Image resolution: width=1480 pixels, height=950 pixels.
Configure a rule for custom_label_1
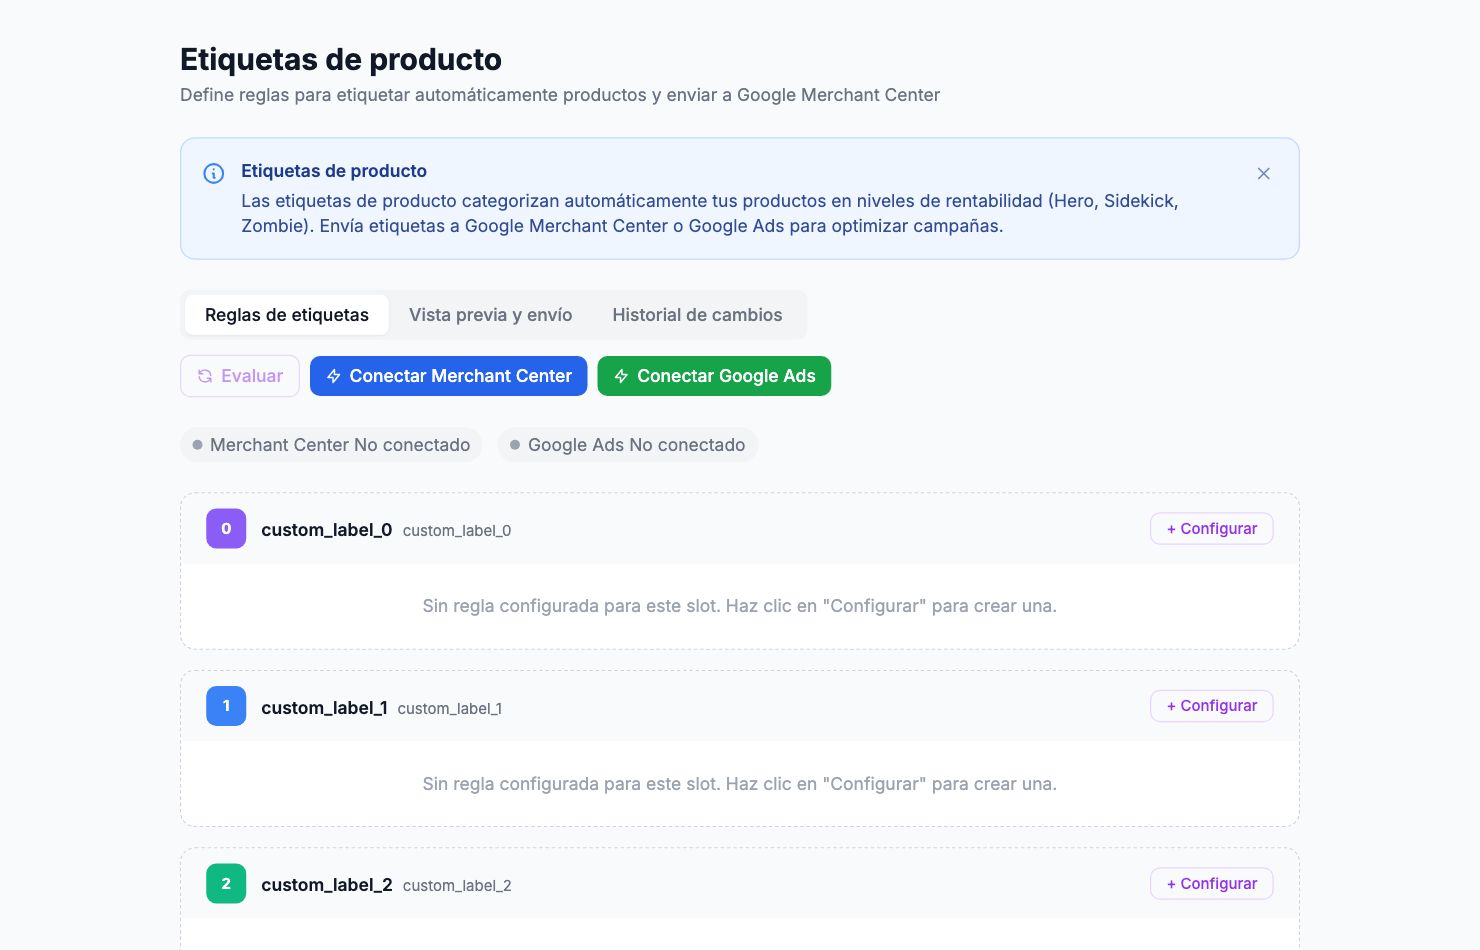[1212, 706]
